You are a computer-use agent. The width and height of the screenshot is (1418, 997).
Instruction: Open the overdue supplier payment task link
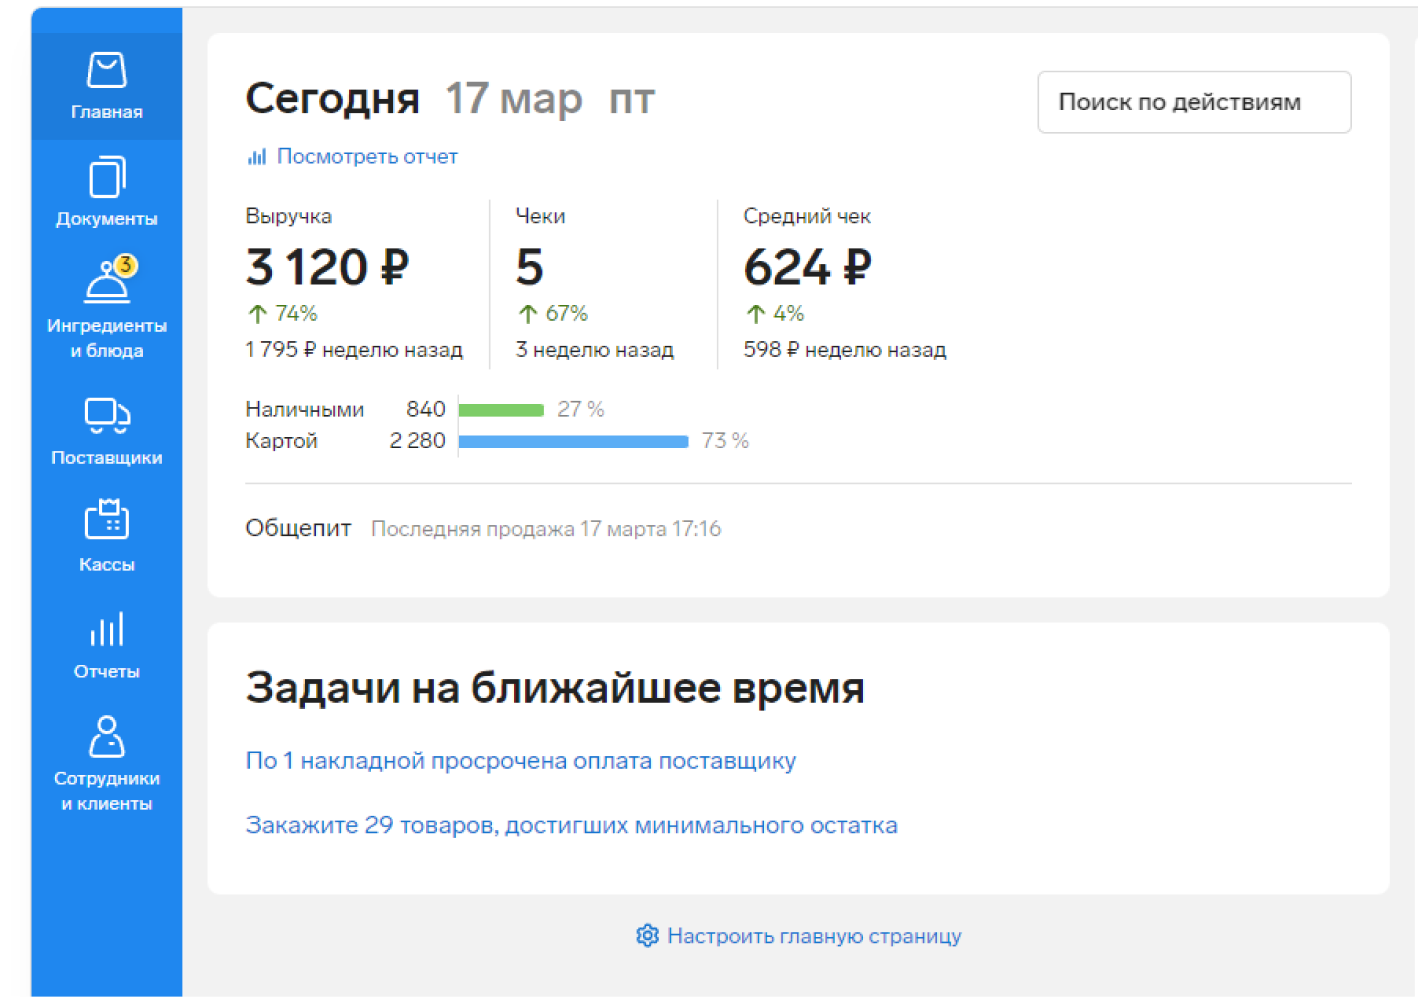tap(521, 761)
